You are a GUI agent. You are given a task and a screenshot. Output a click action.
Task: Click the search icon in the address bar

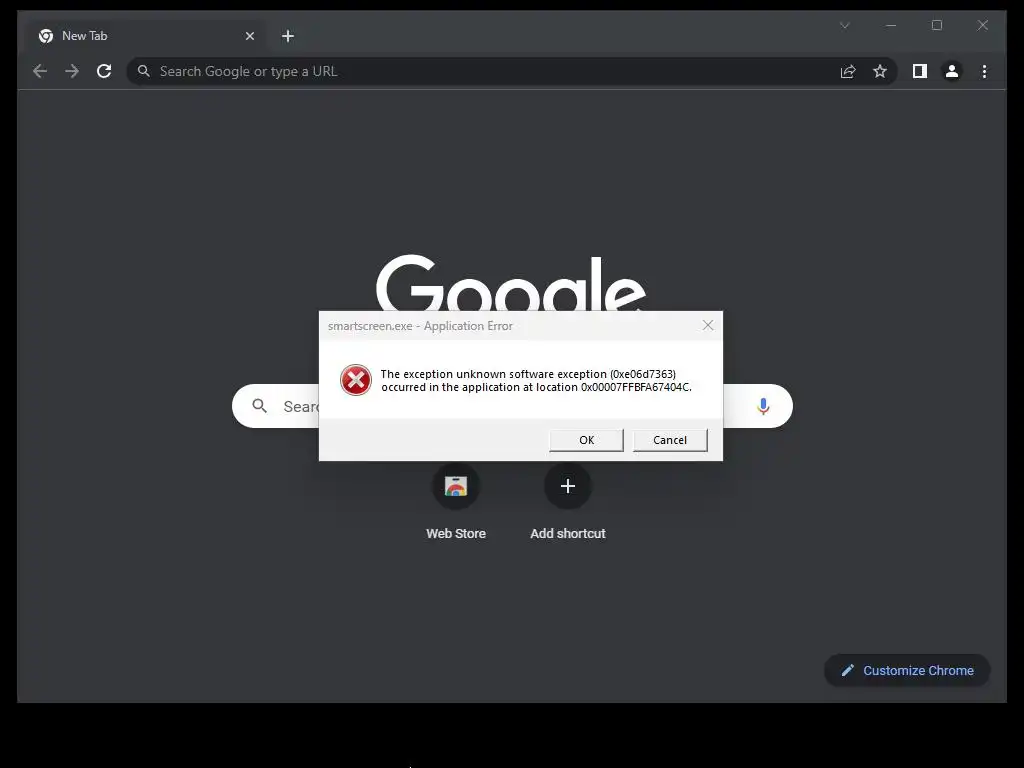[x=144, y=71]
